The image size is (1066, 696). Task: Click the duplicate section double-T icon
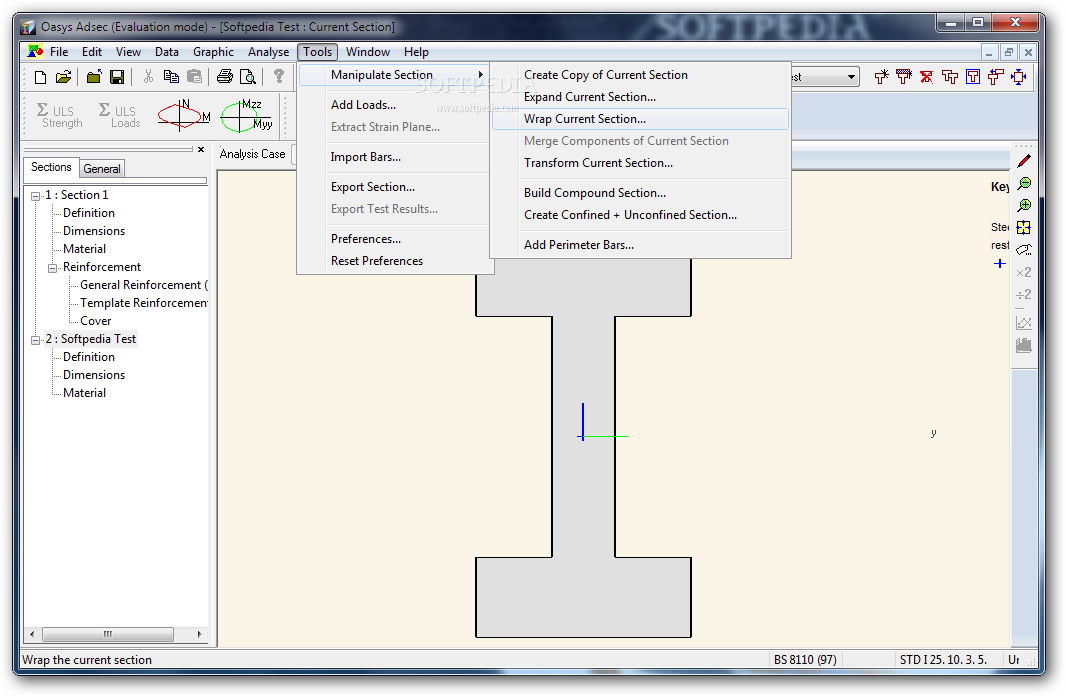coord(950,77)
